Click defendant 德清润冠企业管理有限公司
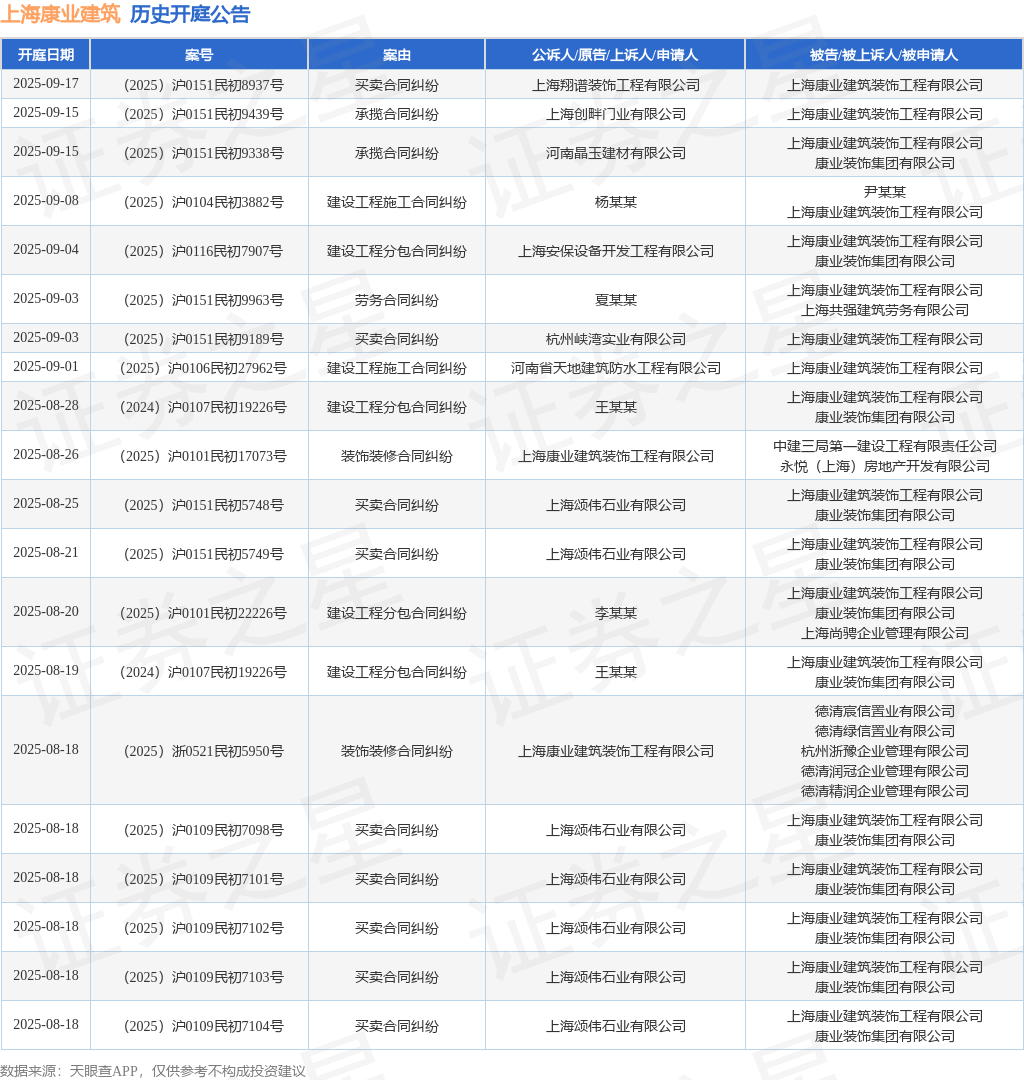Screen dimensions: 1024x1080 click(x=885, y=771)
